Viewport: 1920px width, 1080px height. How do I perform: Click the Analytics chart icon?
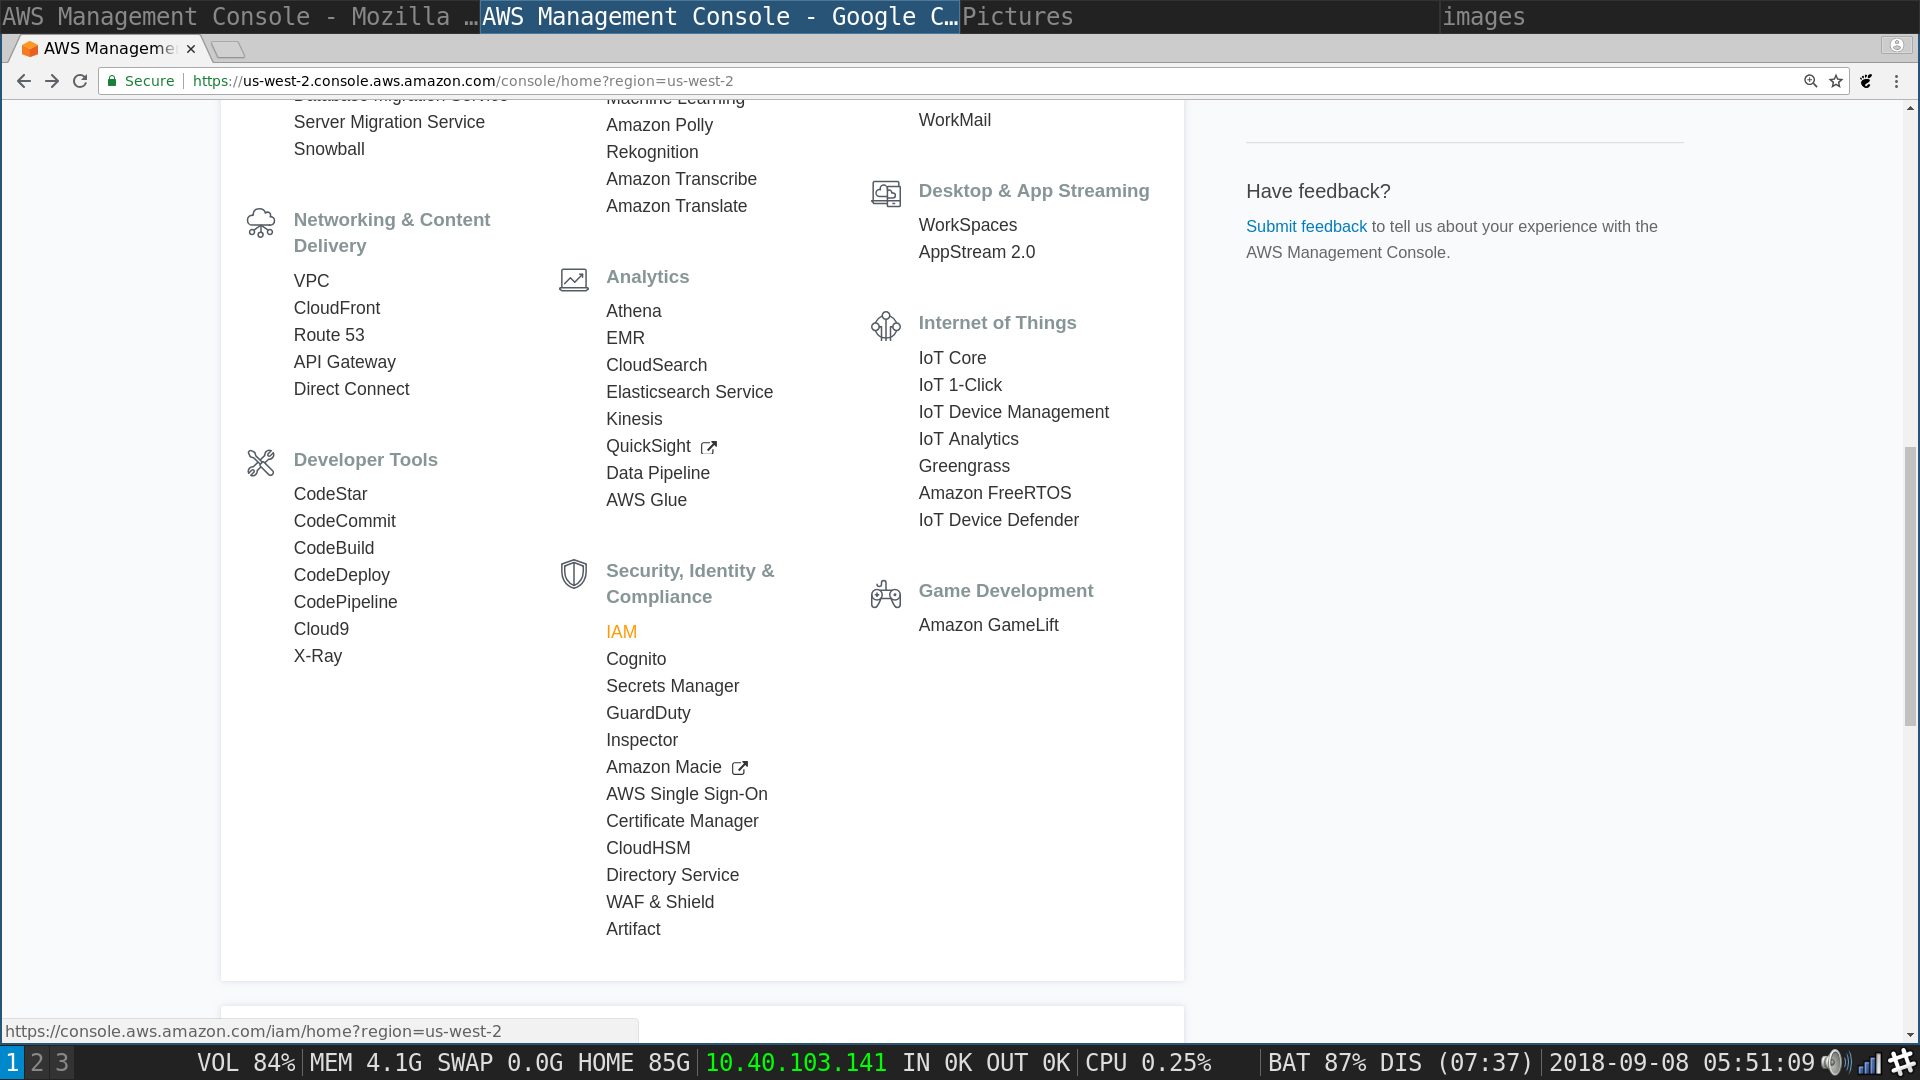click(x=573, y=279)
